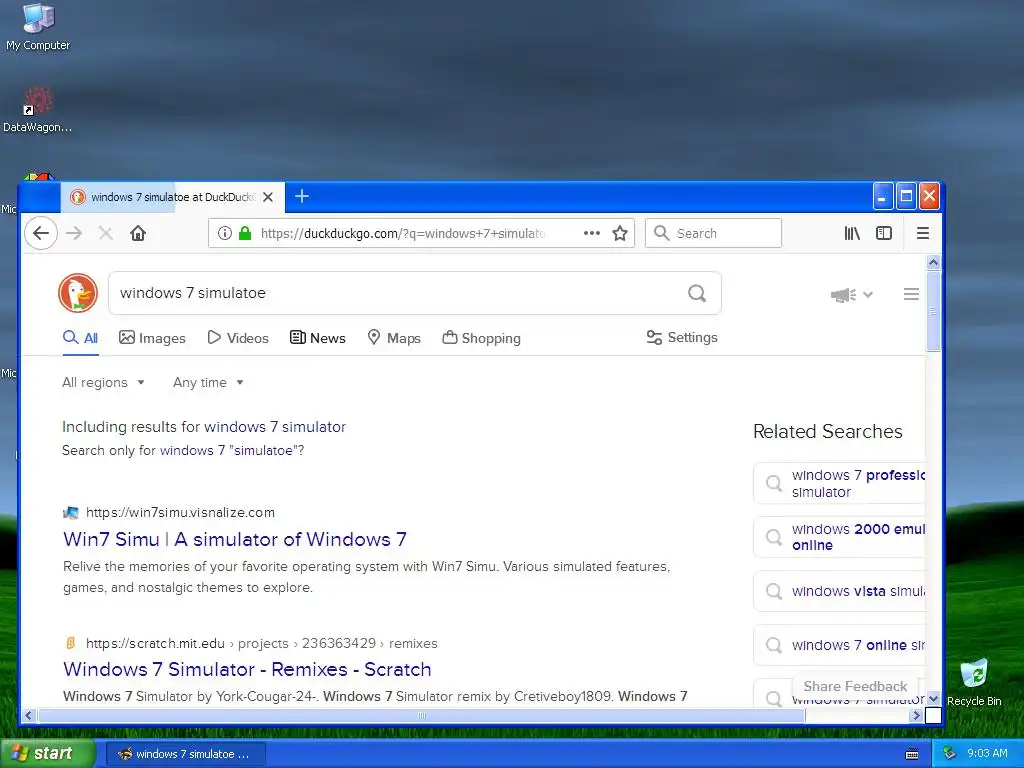1024x768 pixels.
Task: Click the URL address bar text
Action: 403,233
